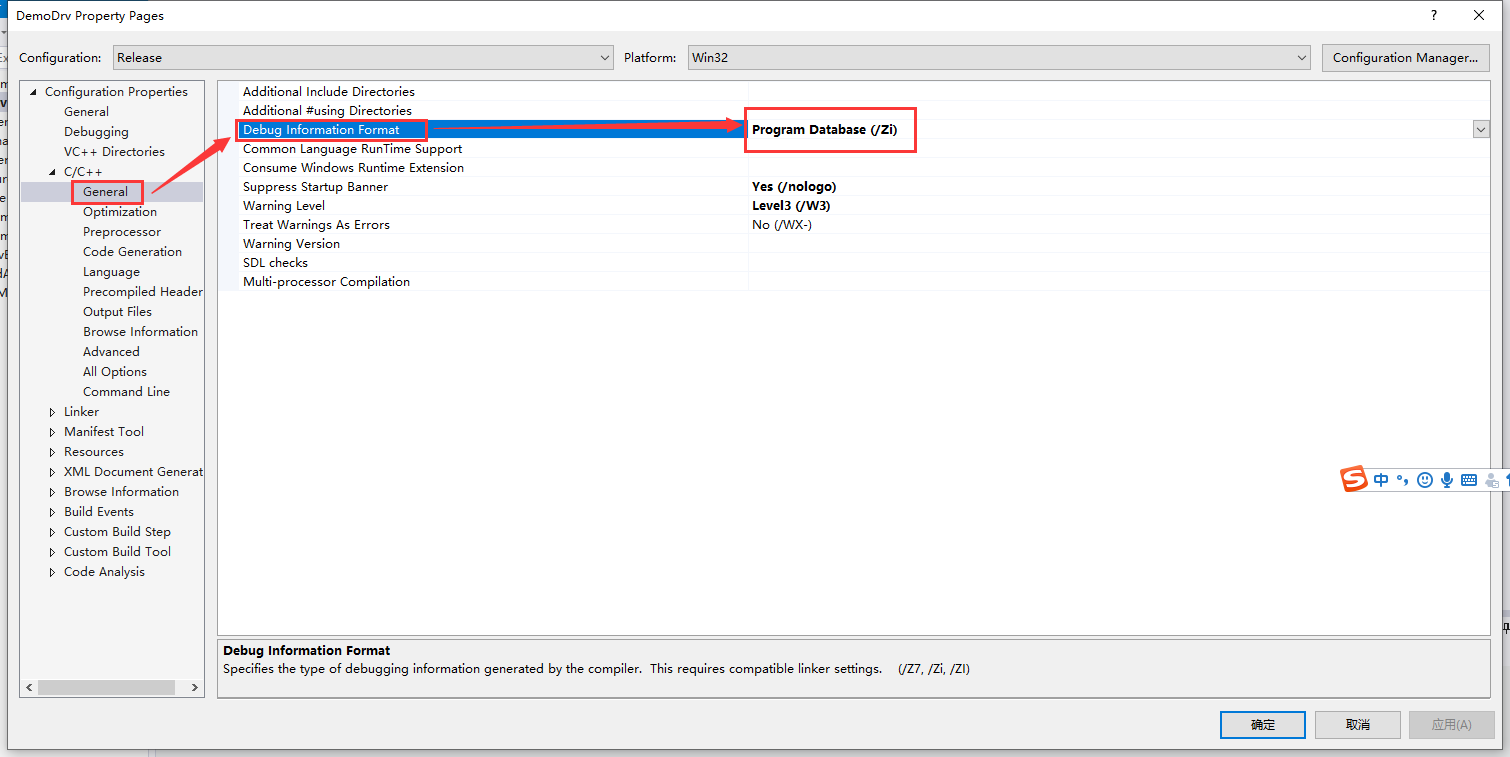Open the Configuration Manager dialog
Viewport: 1510px width, 757px height.
1405,57
